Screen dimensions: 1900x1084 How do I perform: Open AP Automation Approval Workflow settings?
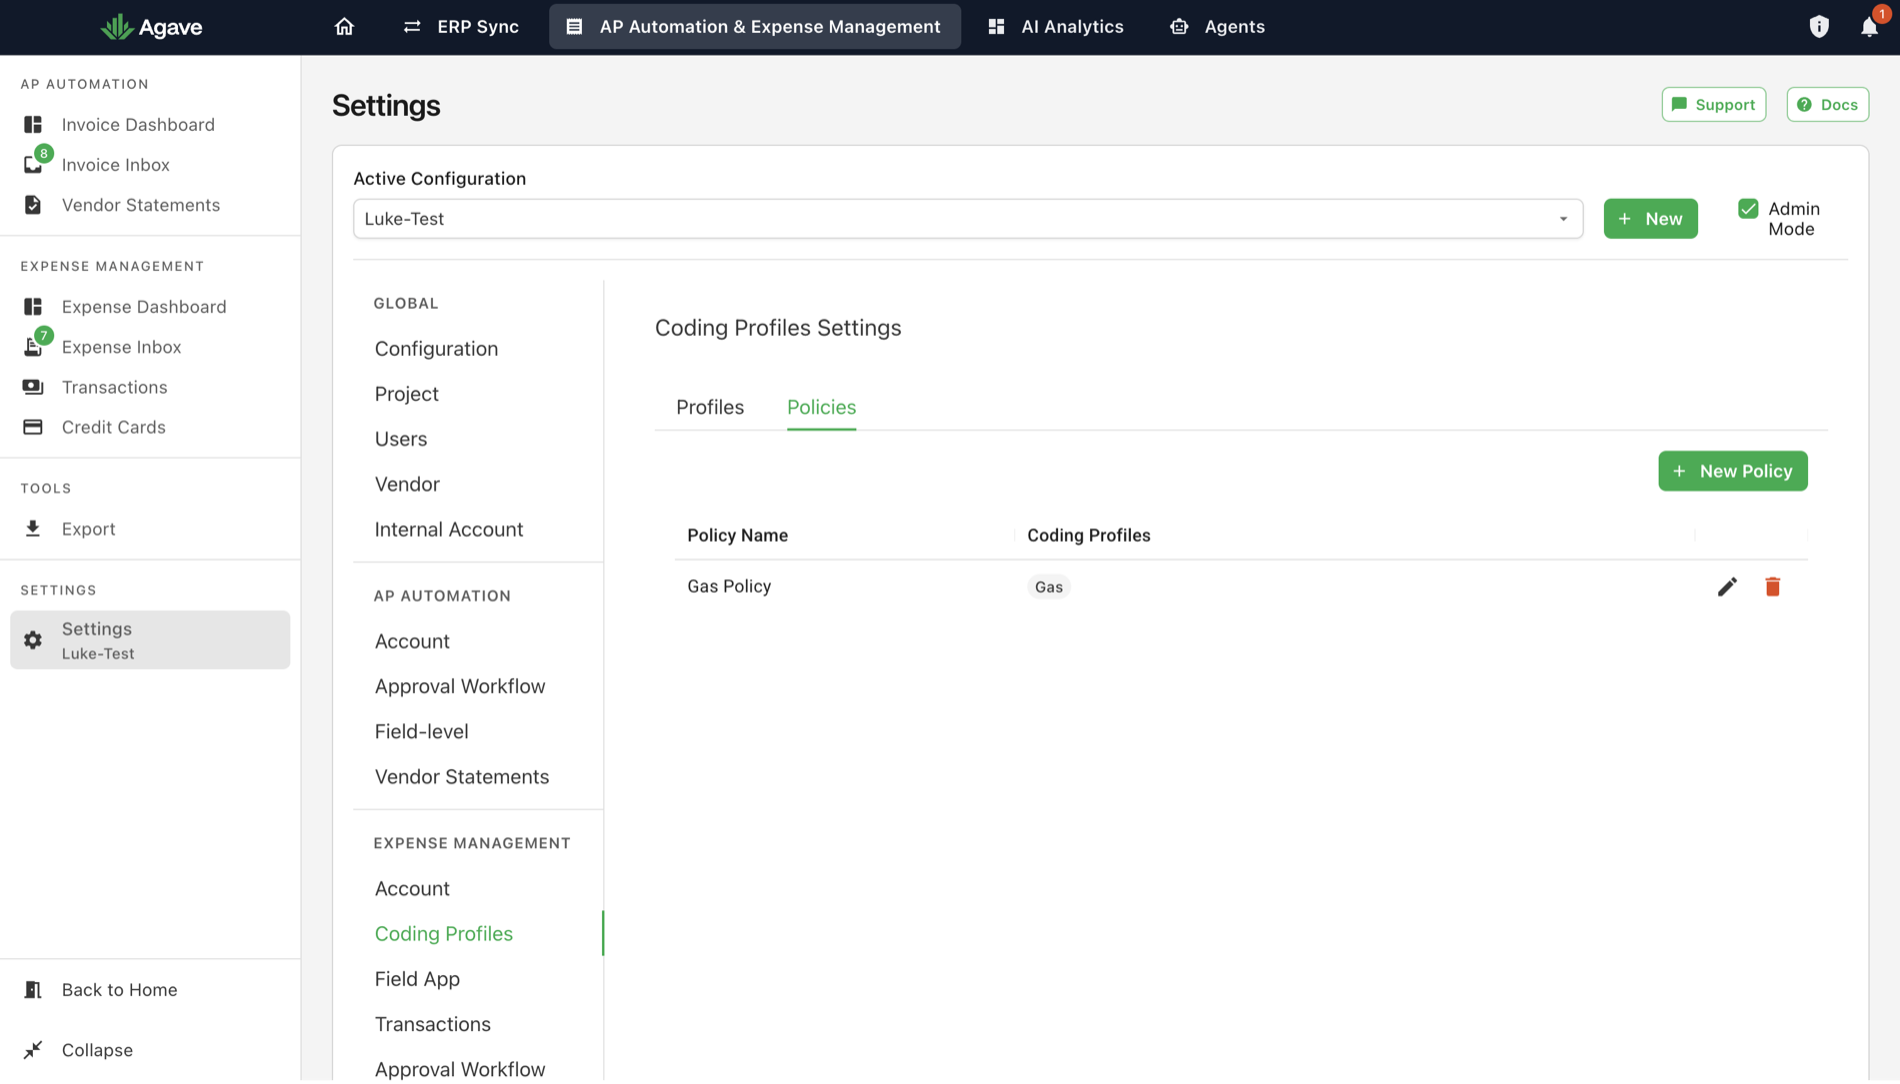pyautogui.click(x=460, y=687)
